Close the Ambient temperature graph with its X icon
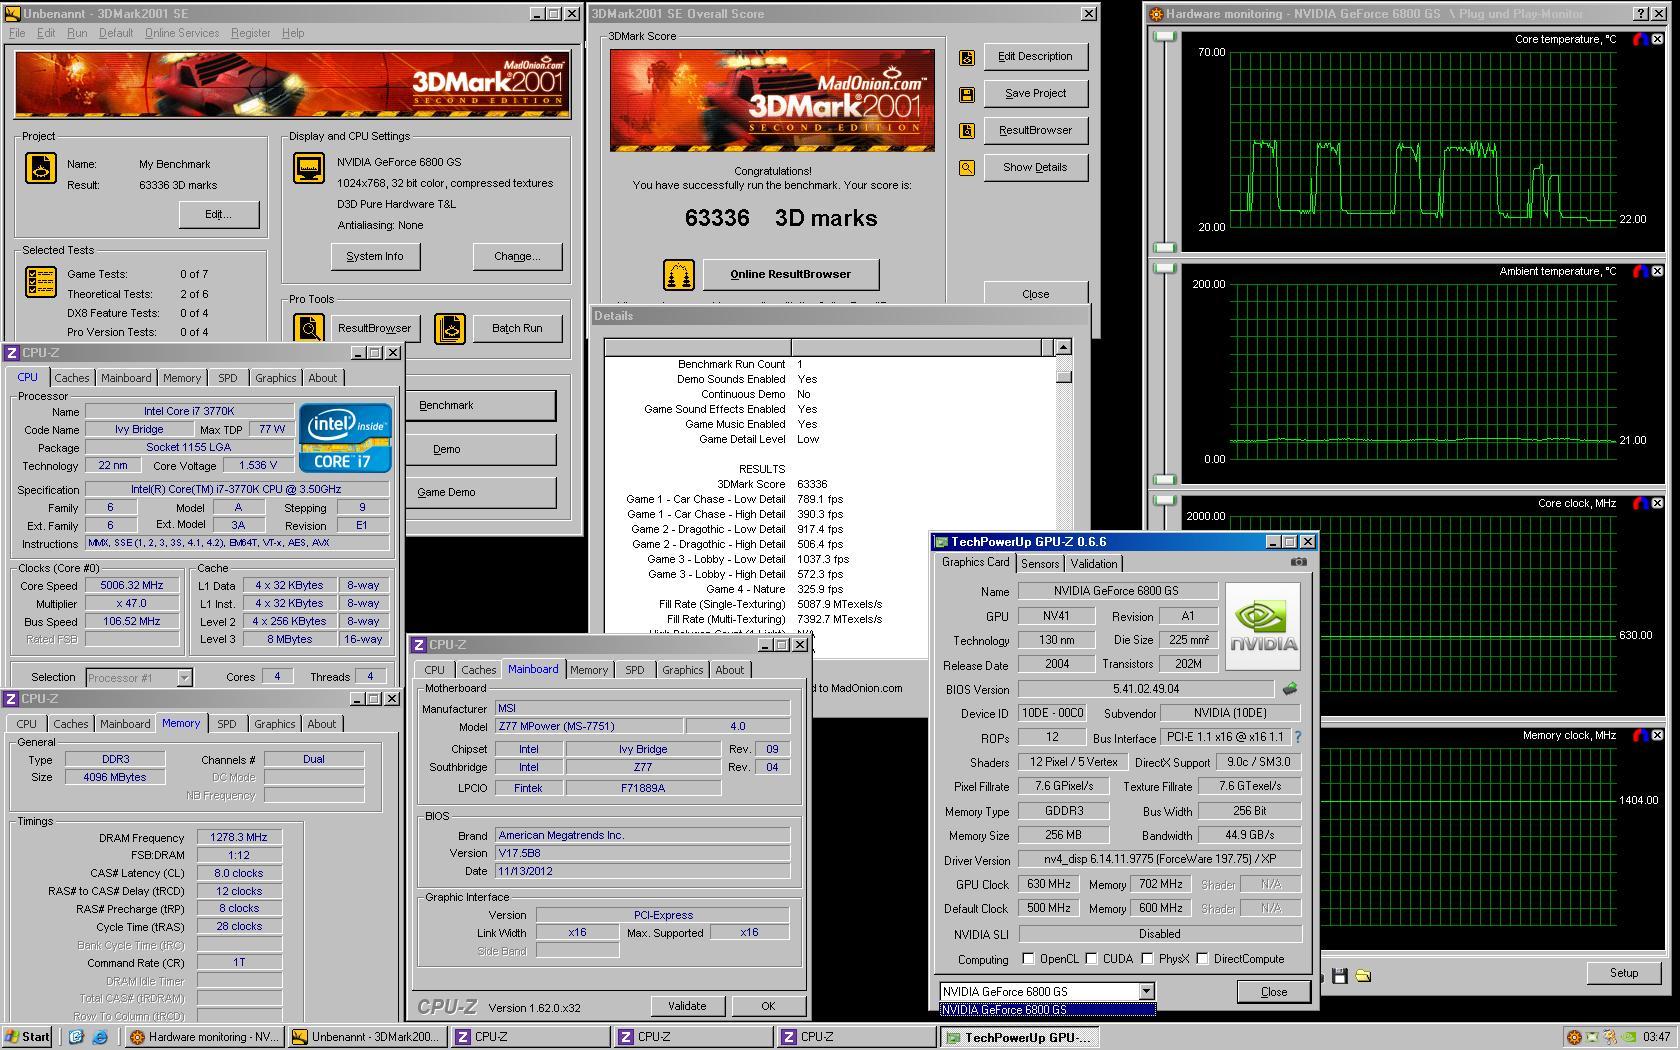Image resolution: width=1680 pixels, height=1050 pixels. pyautogui.click(x=1657, y=272)
